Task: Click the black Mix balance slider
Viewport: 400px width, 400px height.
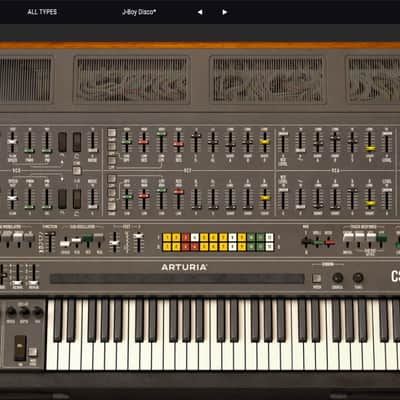Action: [x=306, y=242]
